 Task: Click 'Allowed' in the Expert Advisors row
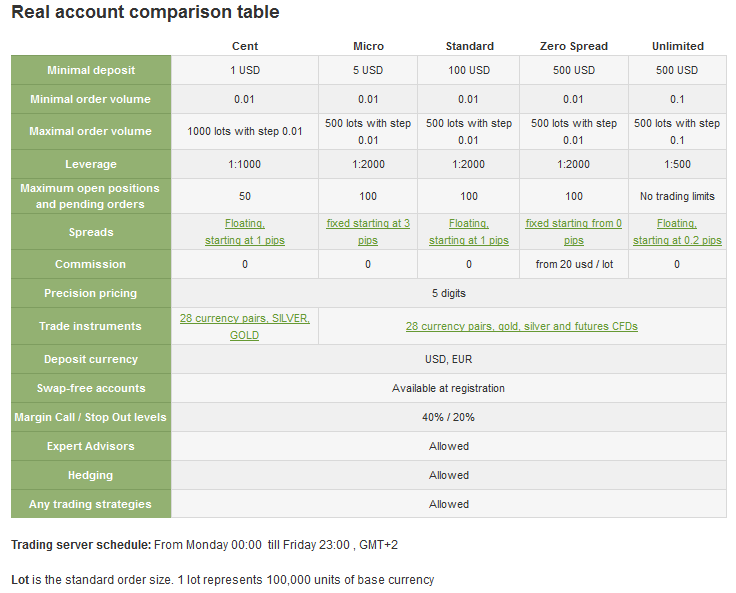tap(449, 447)
